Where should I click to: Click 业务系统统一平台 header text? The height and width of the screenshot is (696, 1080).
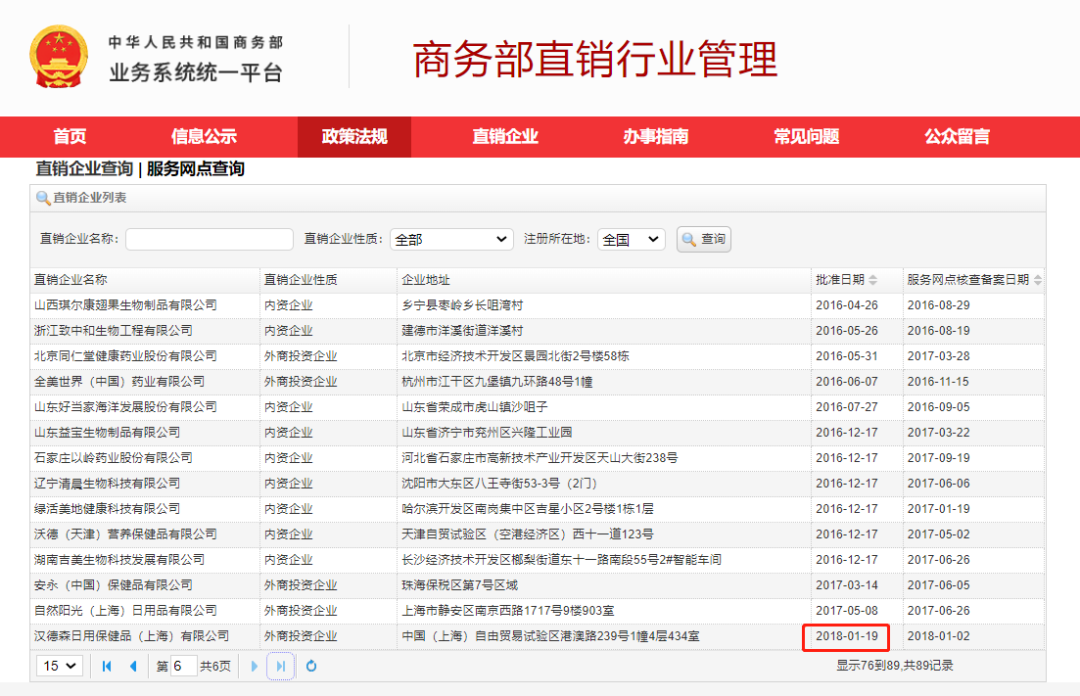(x=196, y=72)
